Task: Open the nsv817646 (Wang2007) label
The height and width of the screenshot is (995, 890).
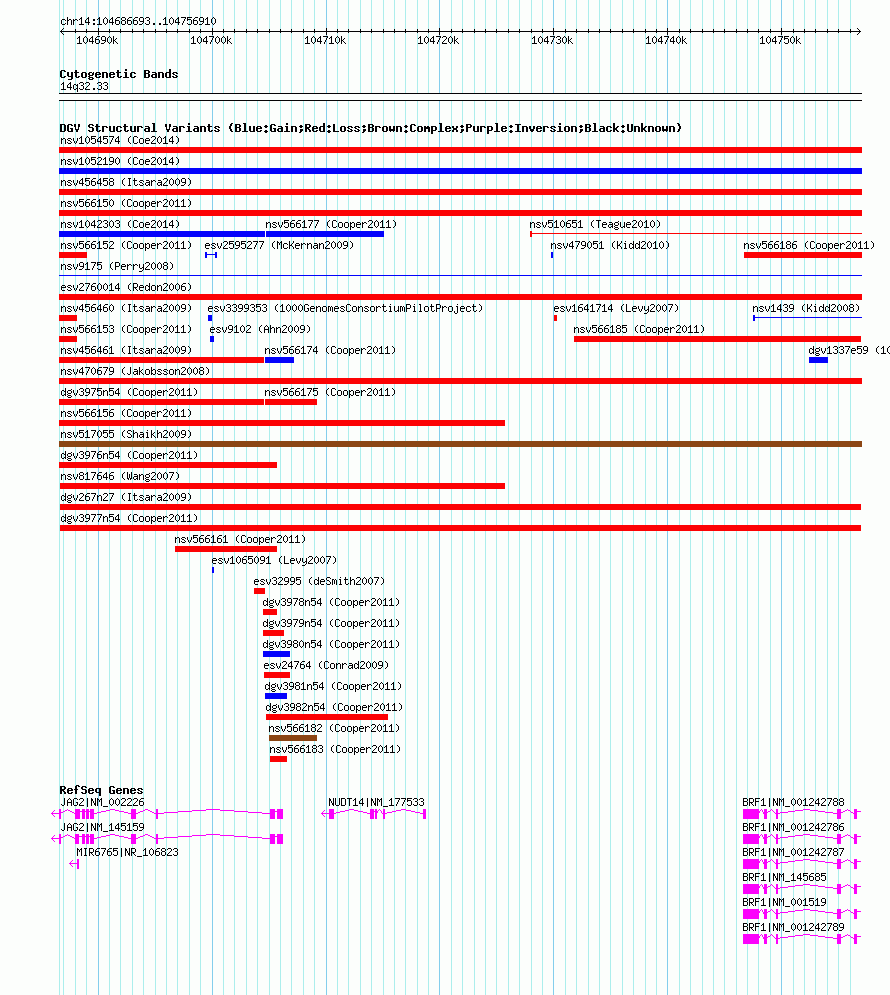Action: click(120, 476)
